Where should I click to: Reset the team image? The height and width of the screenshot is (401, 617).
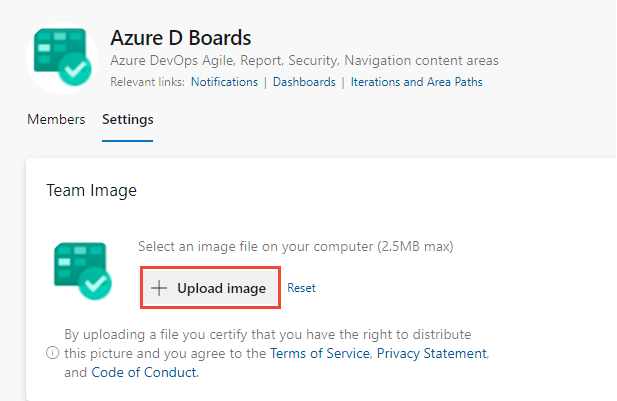301,288
